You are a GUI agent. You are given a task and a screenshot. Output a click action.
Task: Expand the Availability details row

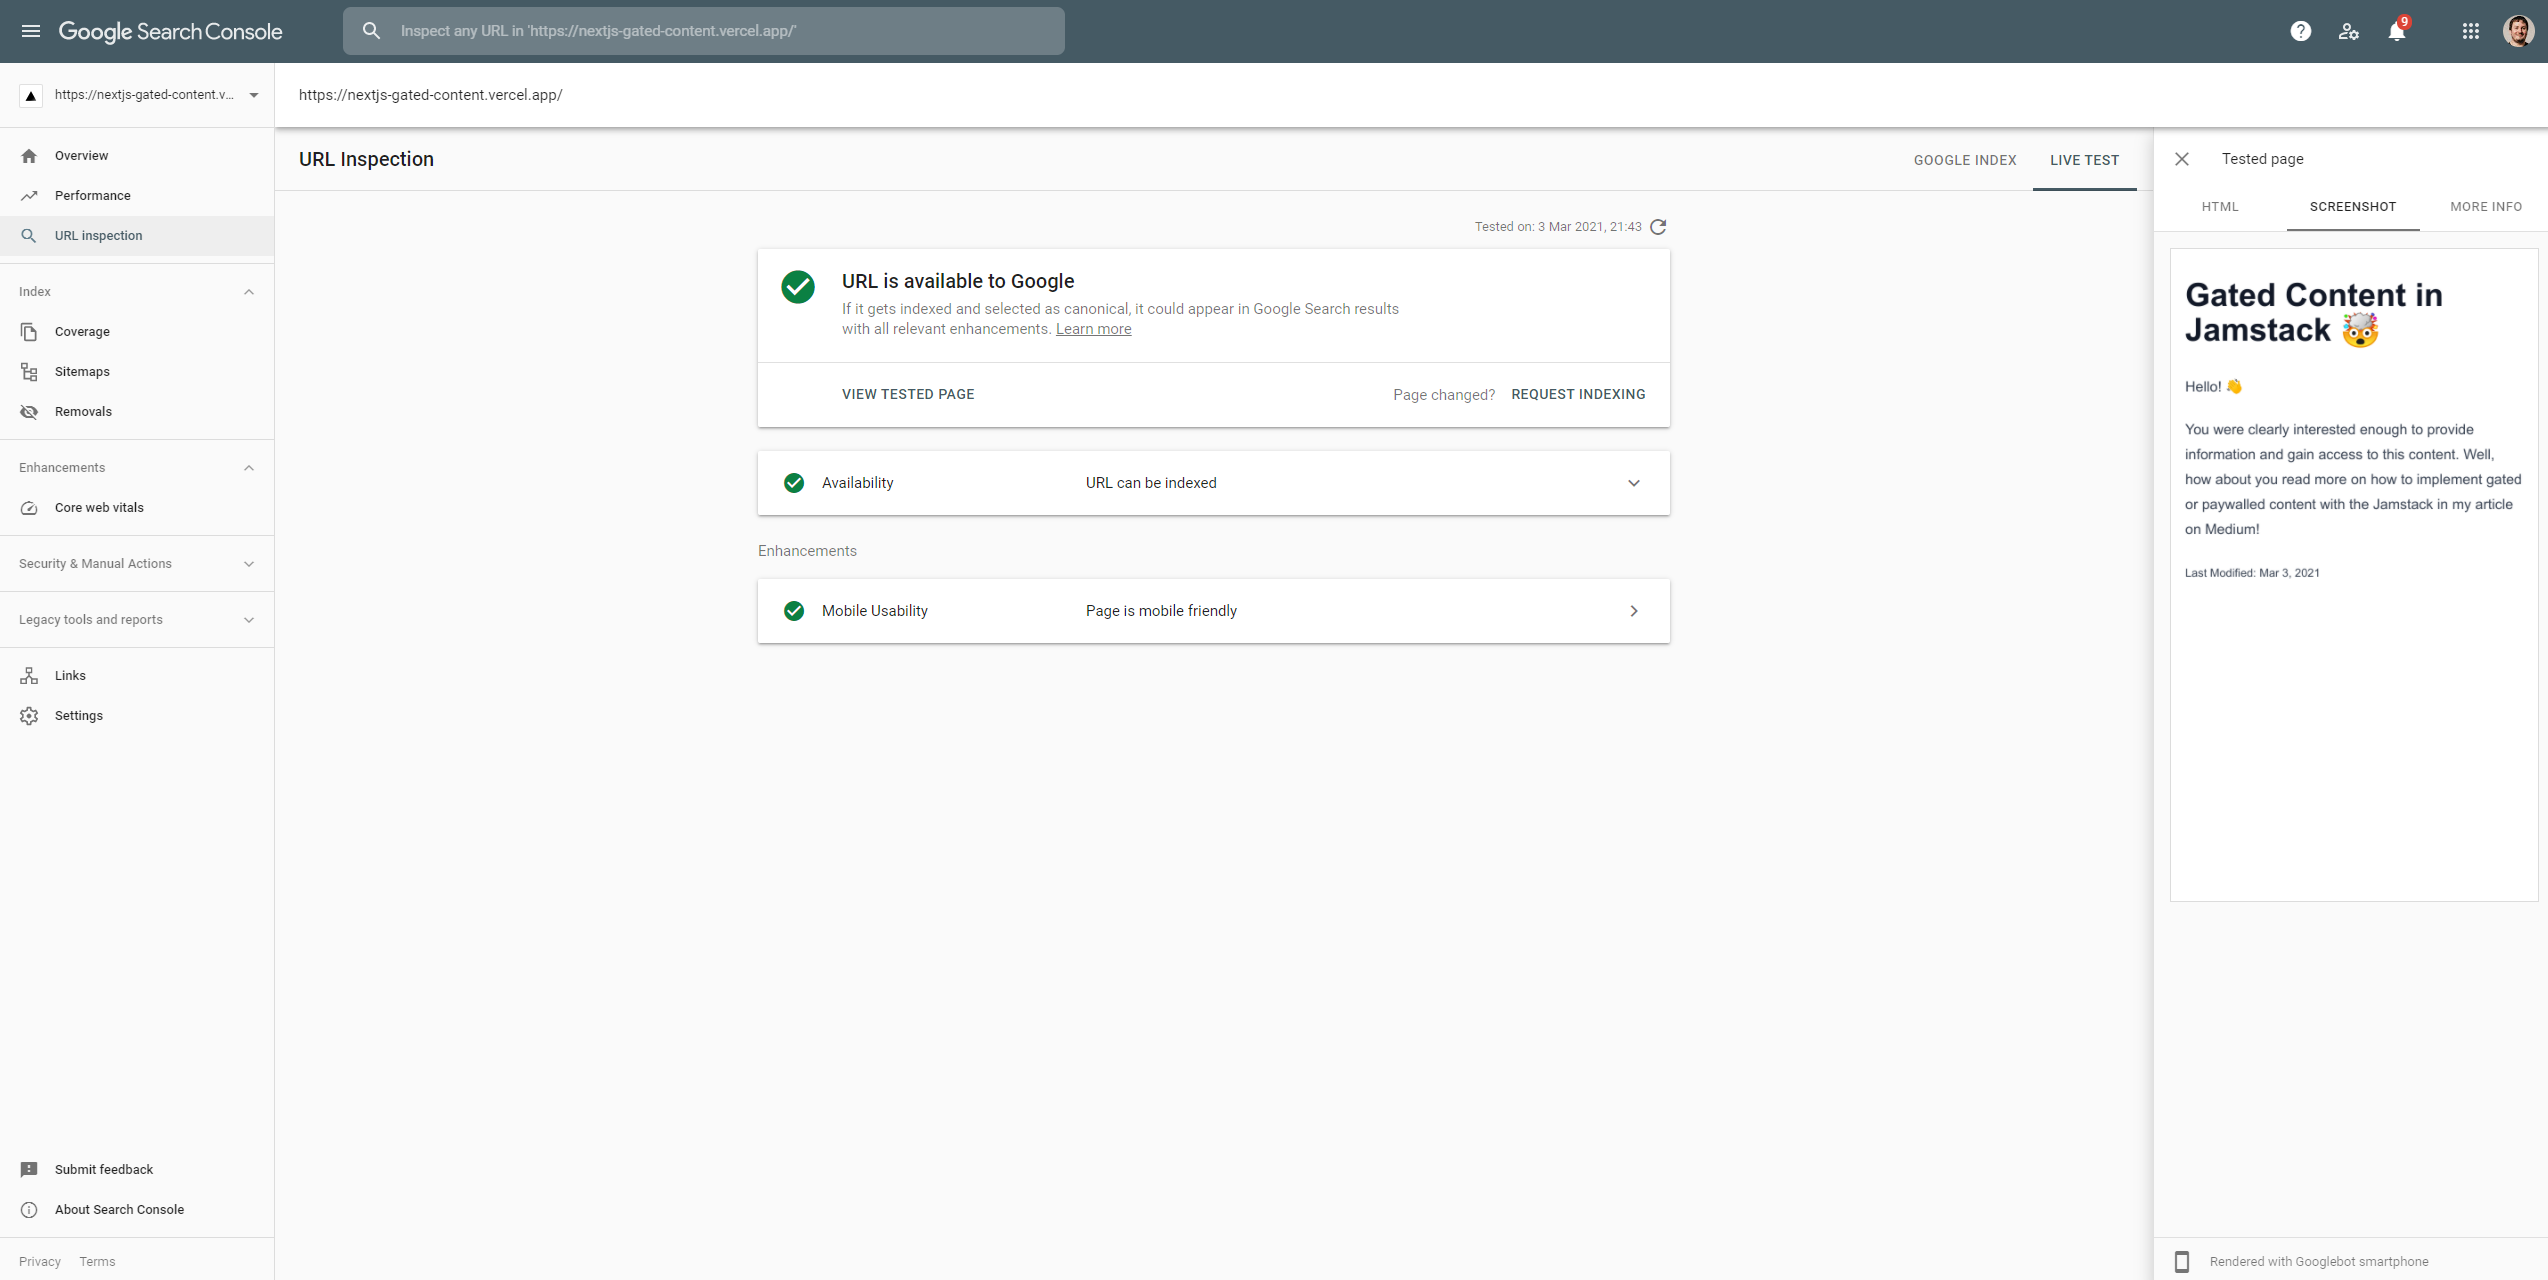[1633, 483]
